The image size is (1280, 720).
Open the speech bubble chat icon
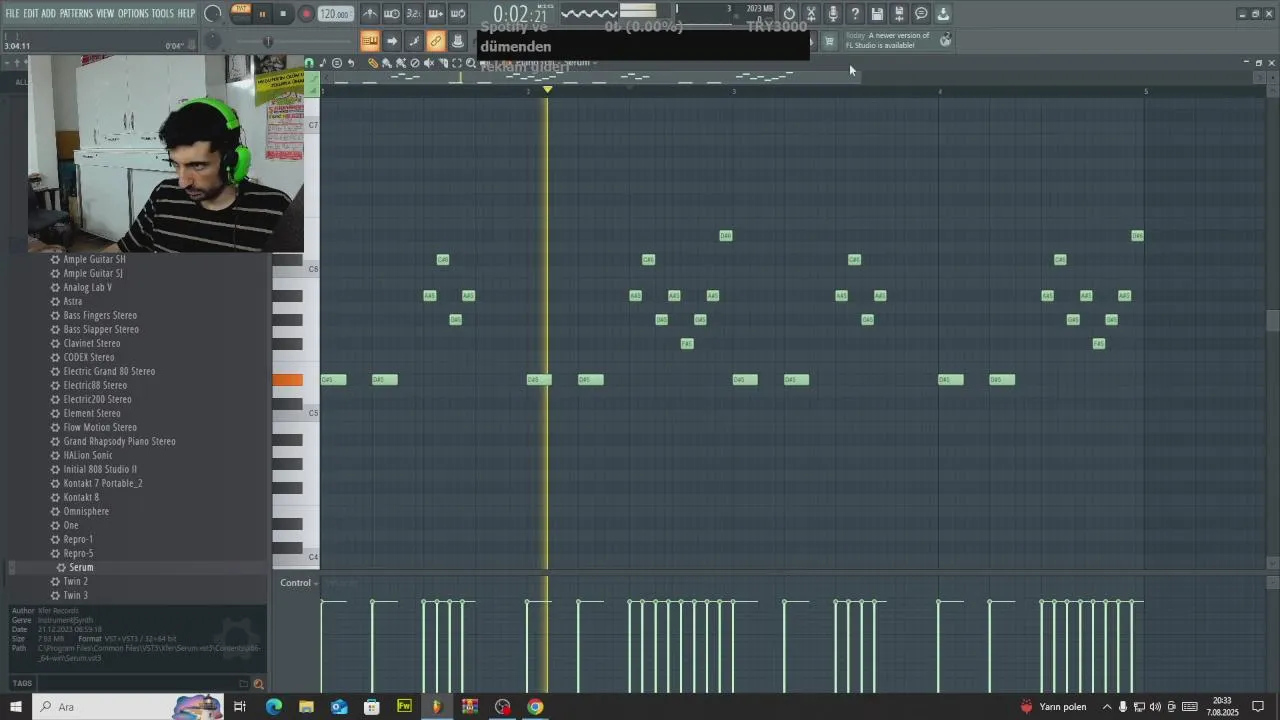click(x=921, y=14)
